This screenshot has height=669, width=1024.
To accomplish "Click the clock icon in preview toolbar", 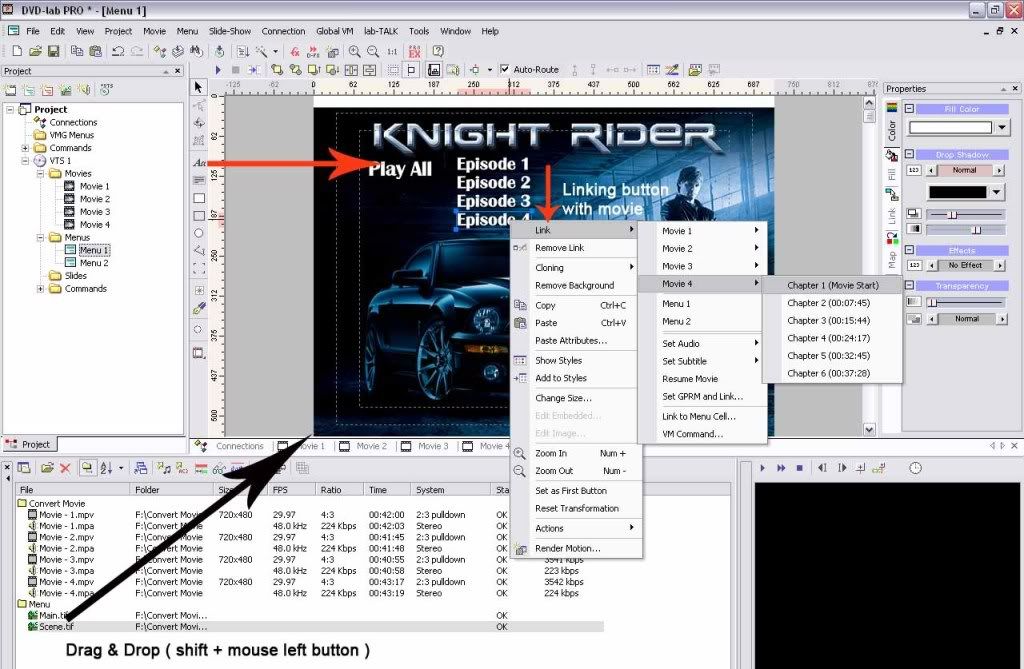I will (916, 468).
